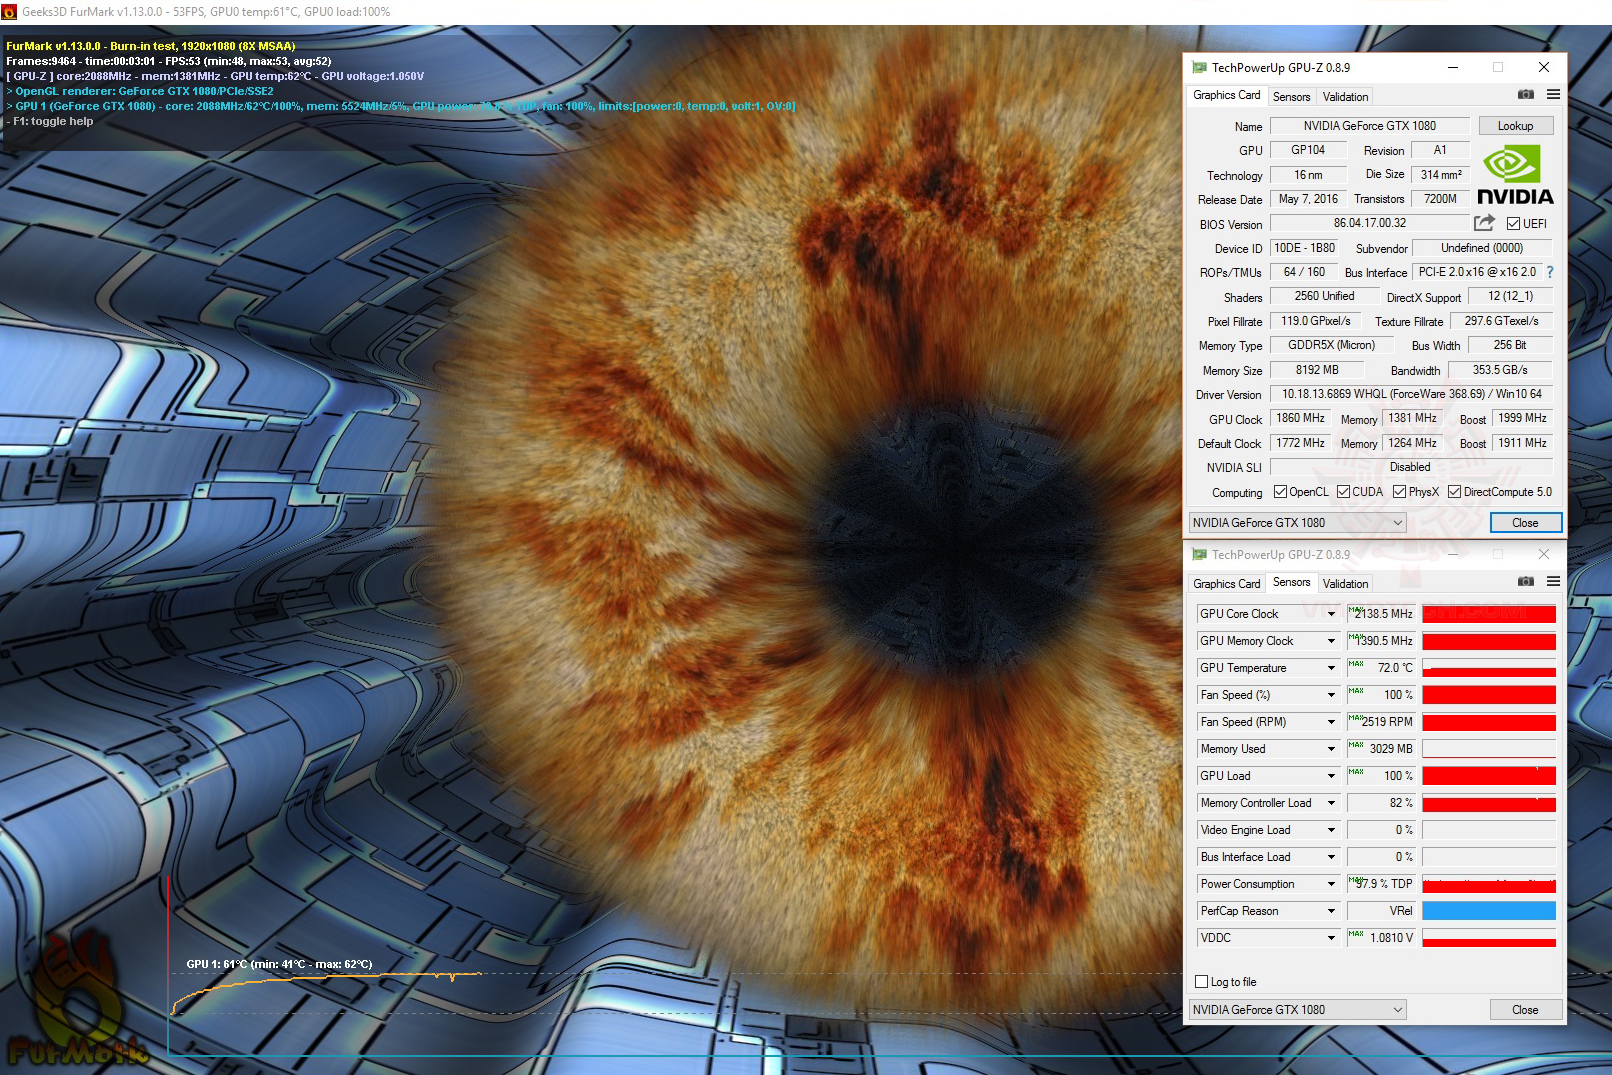Click the Close button in the upper GPU-Z window
This screenshot has height=1075, width=1612.
[x=1525, y=523]
